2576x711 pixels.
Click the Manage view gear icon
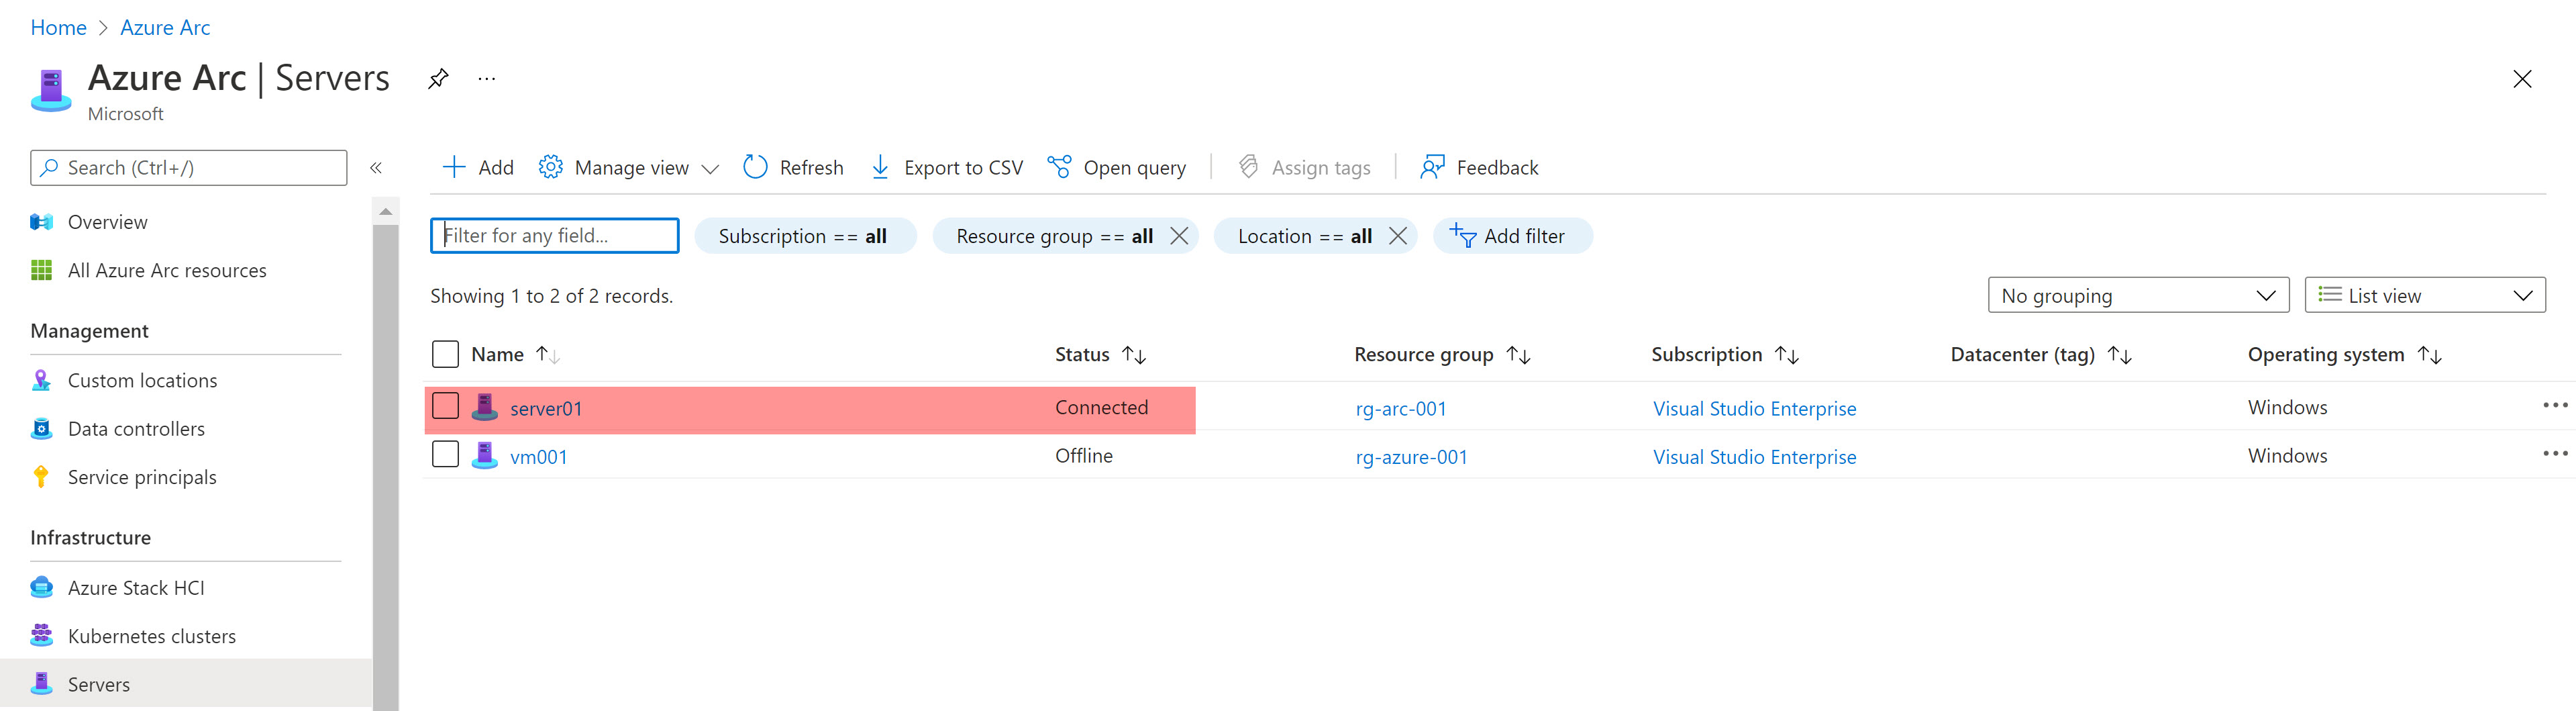click(551, 167)
